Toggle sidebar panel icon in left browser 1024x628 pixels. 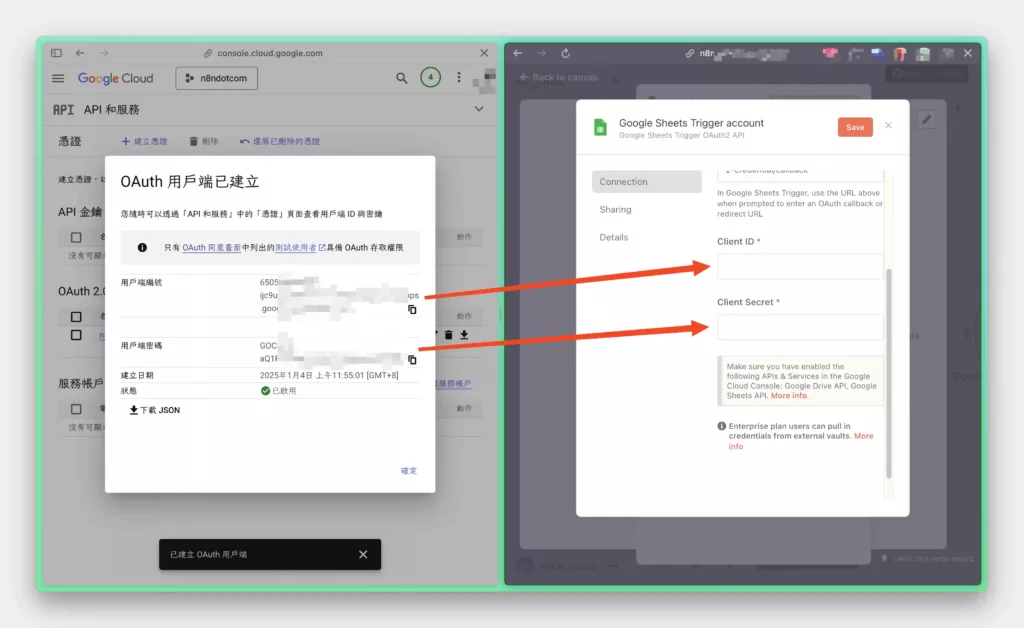(56, 53)
